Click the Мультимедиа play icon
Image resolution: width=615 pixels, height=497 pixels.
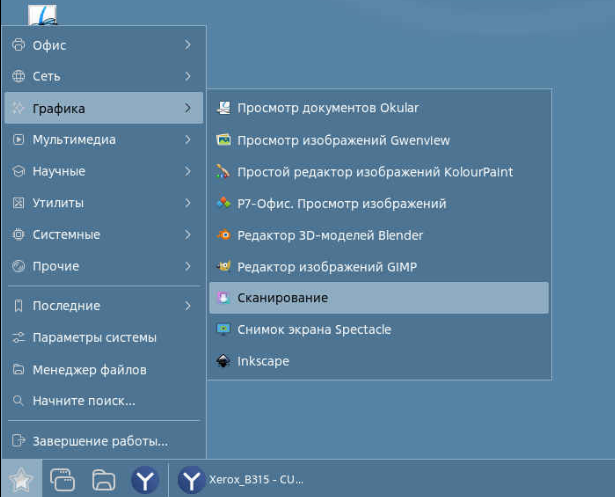(18, 140)
